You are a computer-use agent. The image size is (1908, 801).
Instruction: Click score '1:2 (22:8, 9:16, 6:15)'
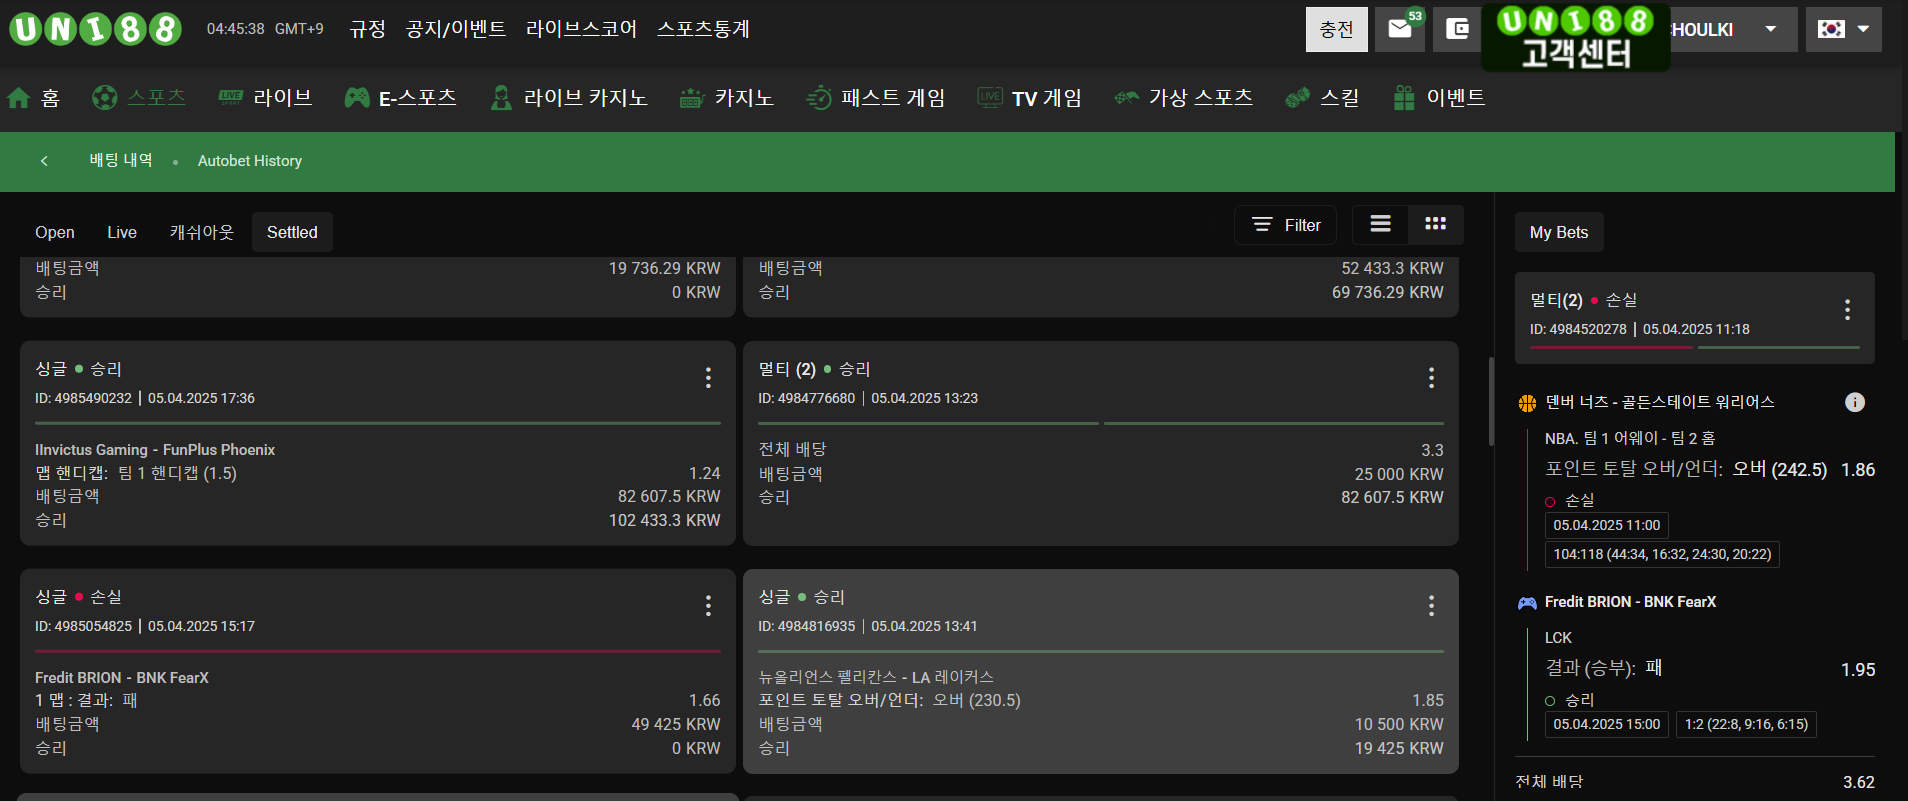point(1746,724)
